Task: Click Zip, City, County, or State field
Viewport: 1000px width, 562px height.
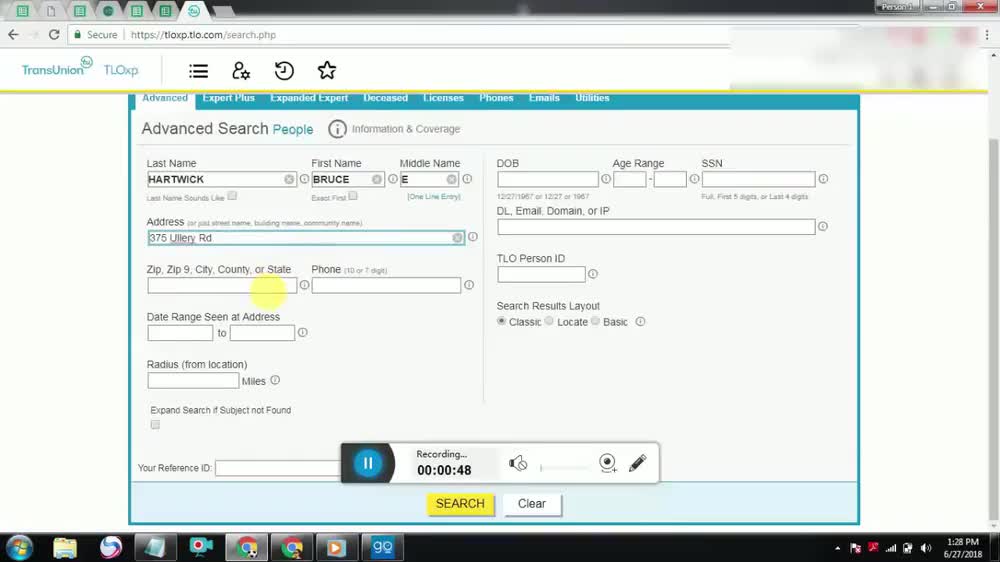Action: tap(222, 285)
